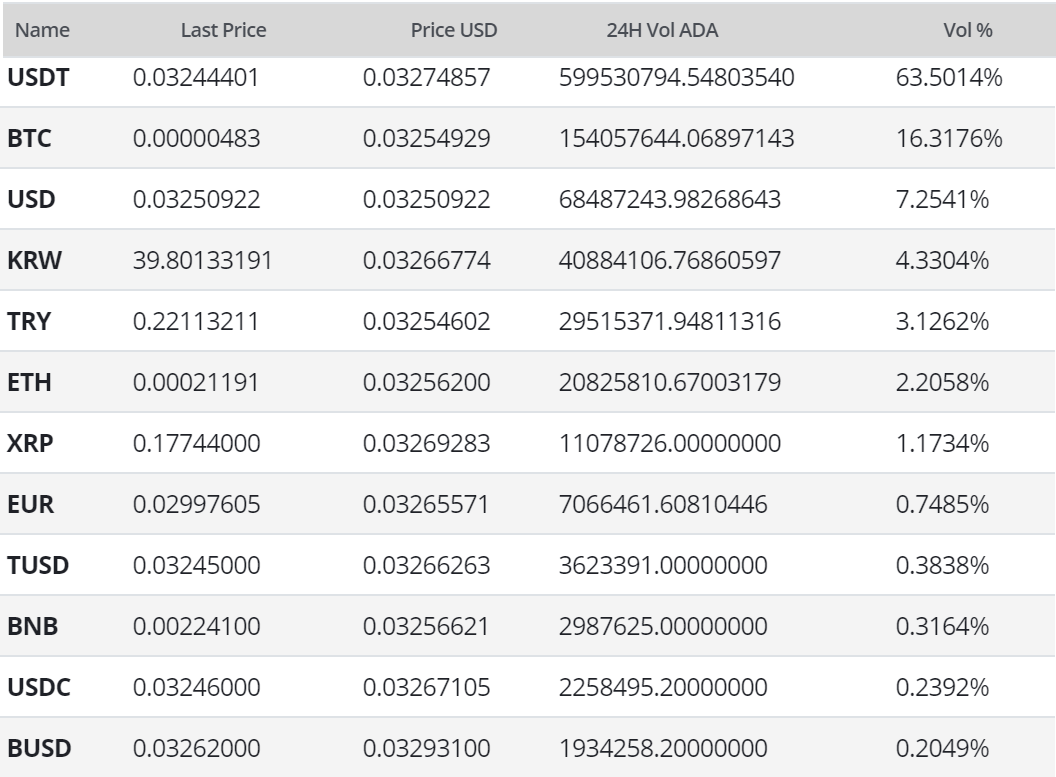
Task: Click BTC volume 154057644.06897143
Action: 677,138
